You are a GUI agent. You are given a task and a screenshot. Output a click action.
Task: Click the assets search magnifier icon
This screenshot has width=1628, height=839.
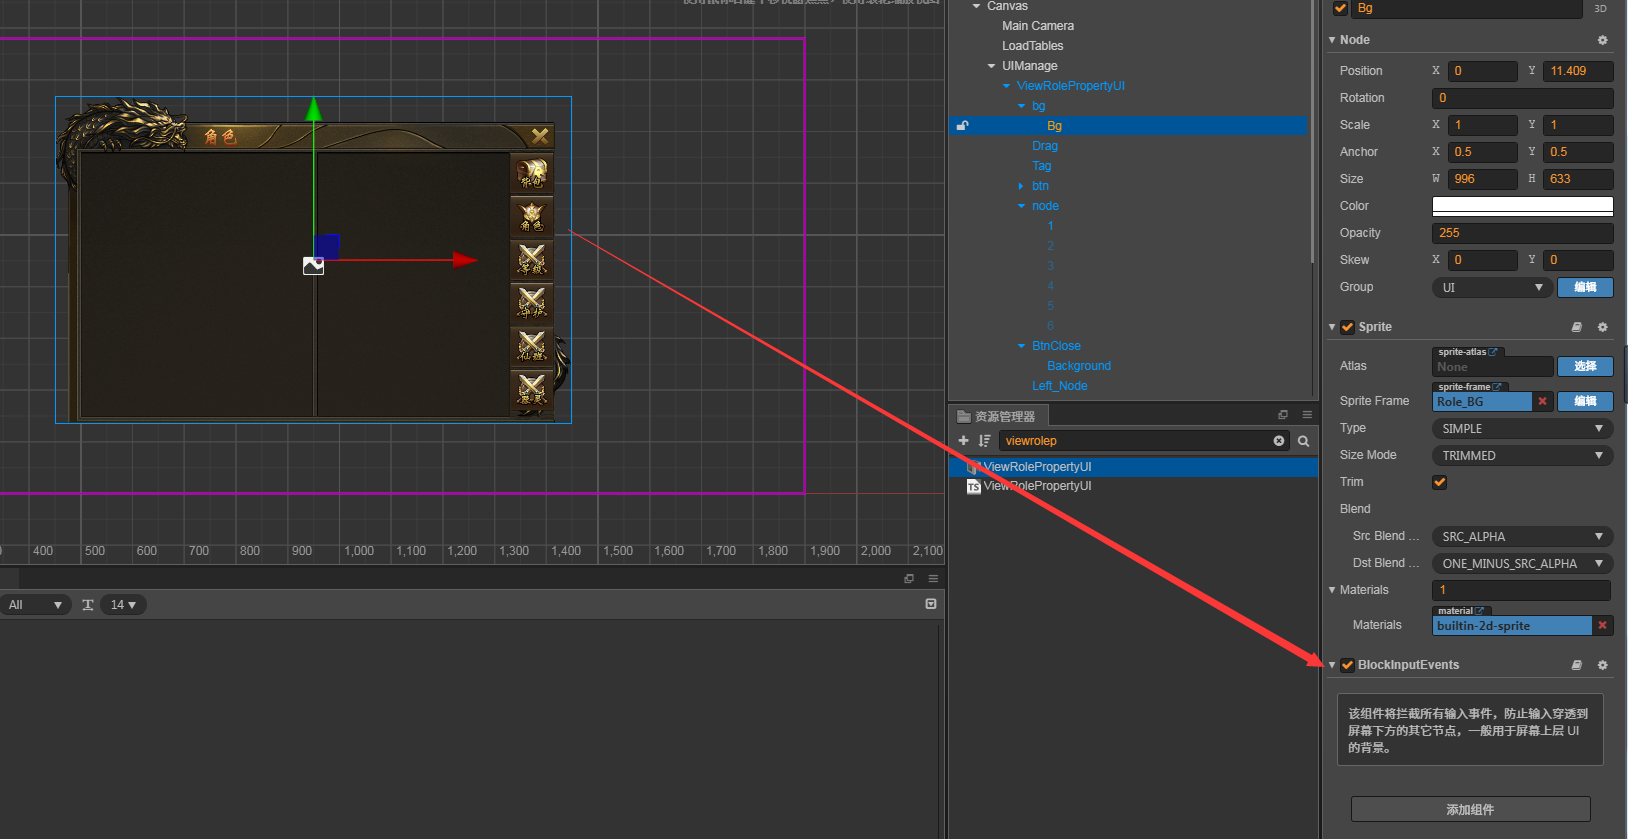coord(1303,441)
